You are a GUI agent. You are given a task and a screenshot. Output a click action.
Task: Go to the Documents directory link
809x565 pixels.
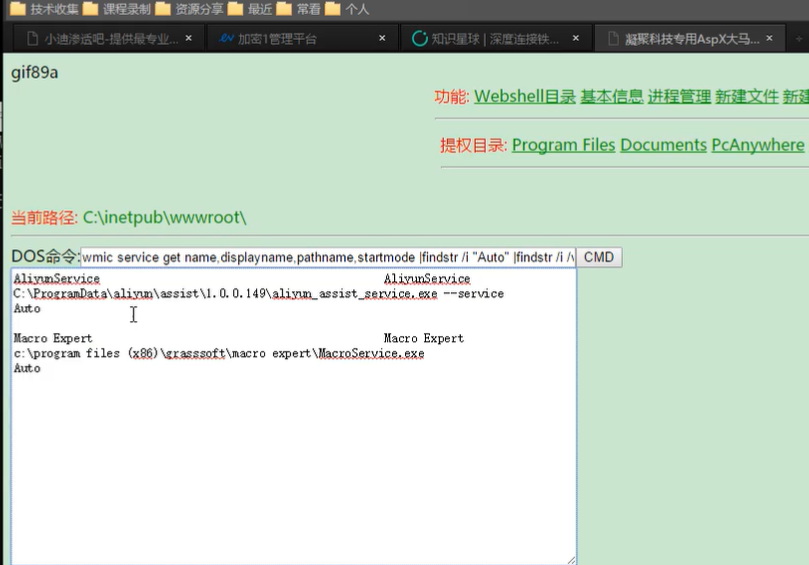tap(663, 145)
